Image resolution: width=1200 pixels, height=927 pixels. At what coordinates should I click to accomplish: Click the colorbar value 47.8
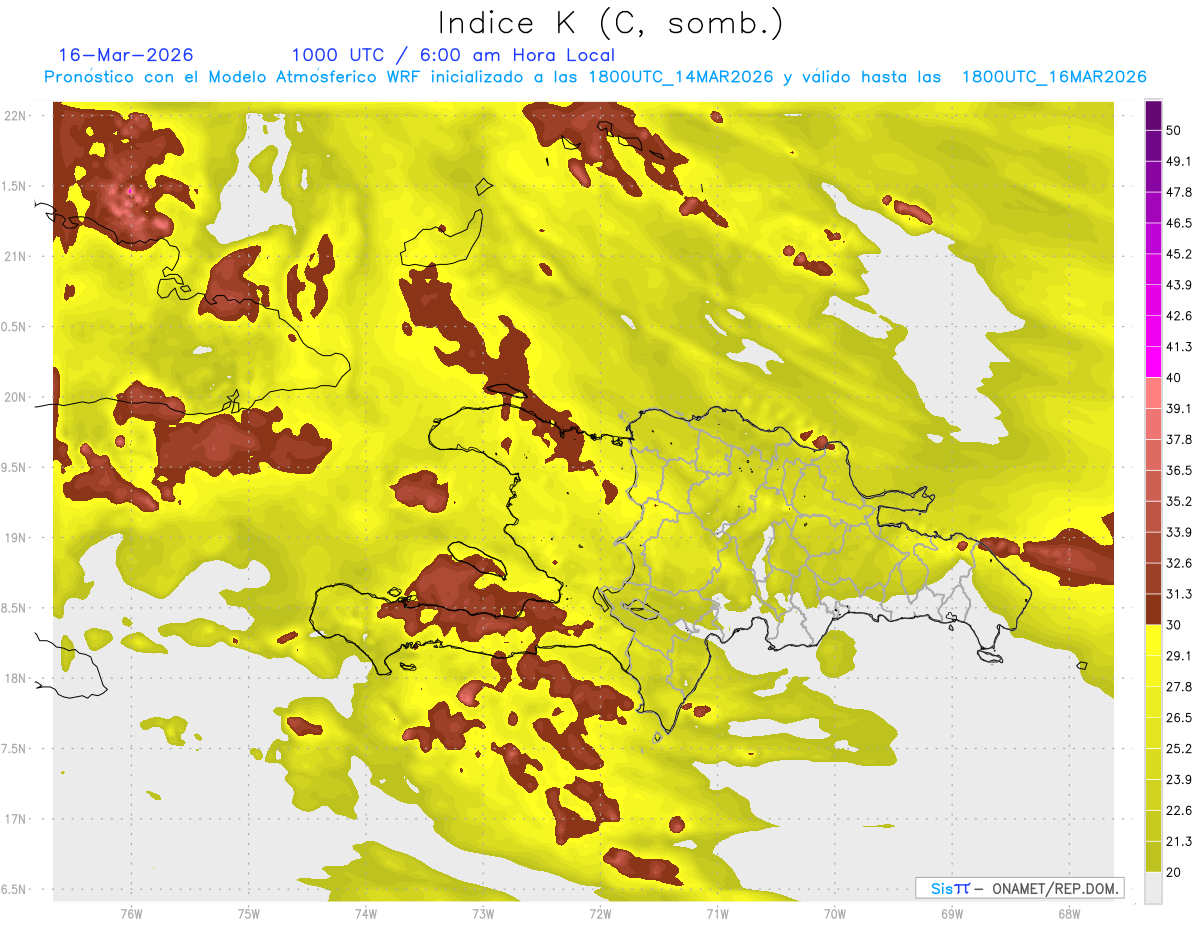pos(1179,192)
